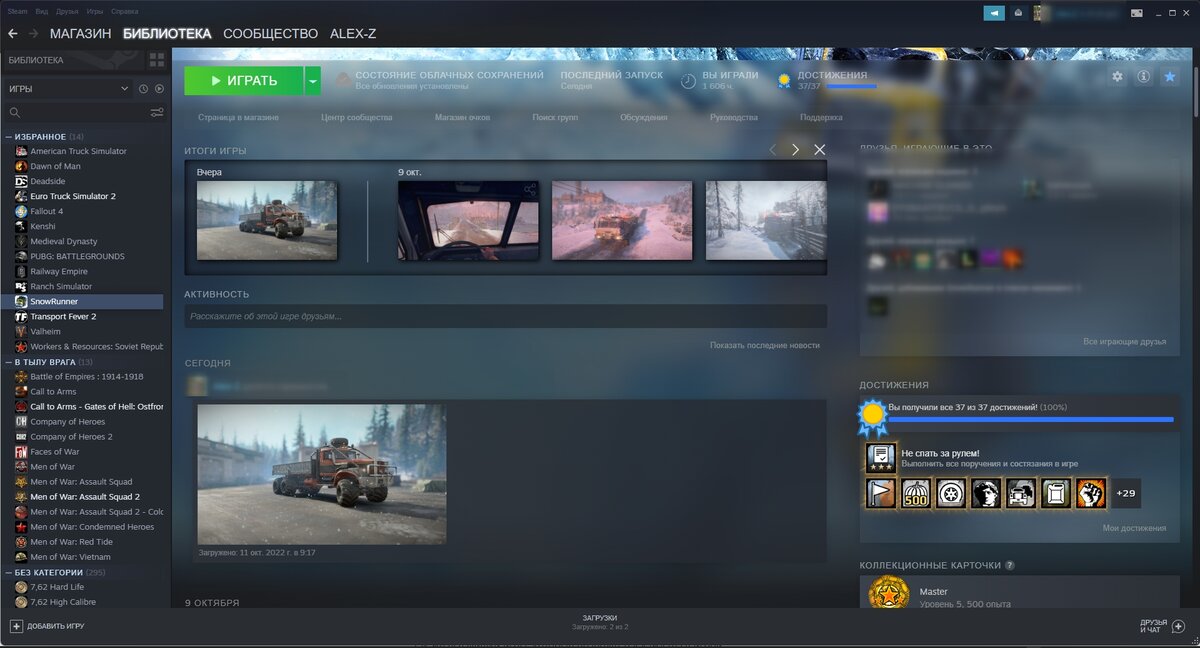The width and height of the screenshot is (1200, 648).
Task: Open advanced filter sliders icon in search
Action: point(157,113)
